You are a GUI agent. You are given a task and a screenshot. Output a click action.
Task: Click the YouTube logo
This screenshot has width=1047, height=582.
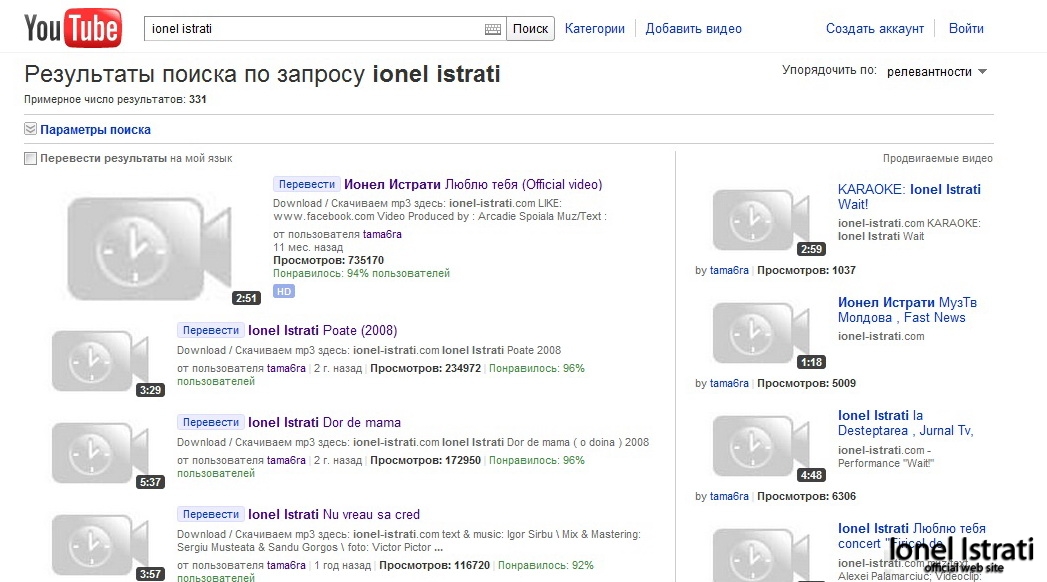click(72, 29)
